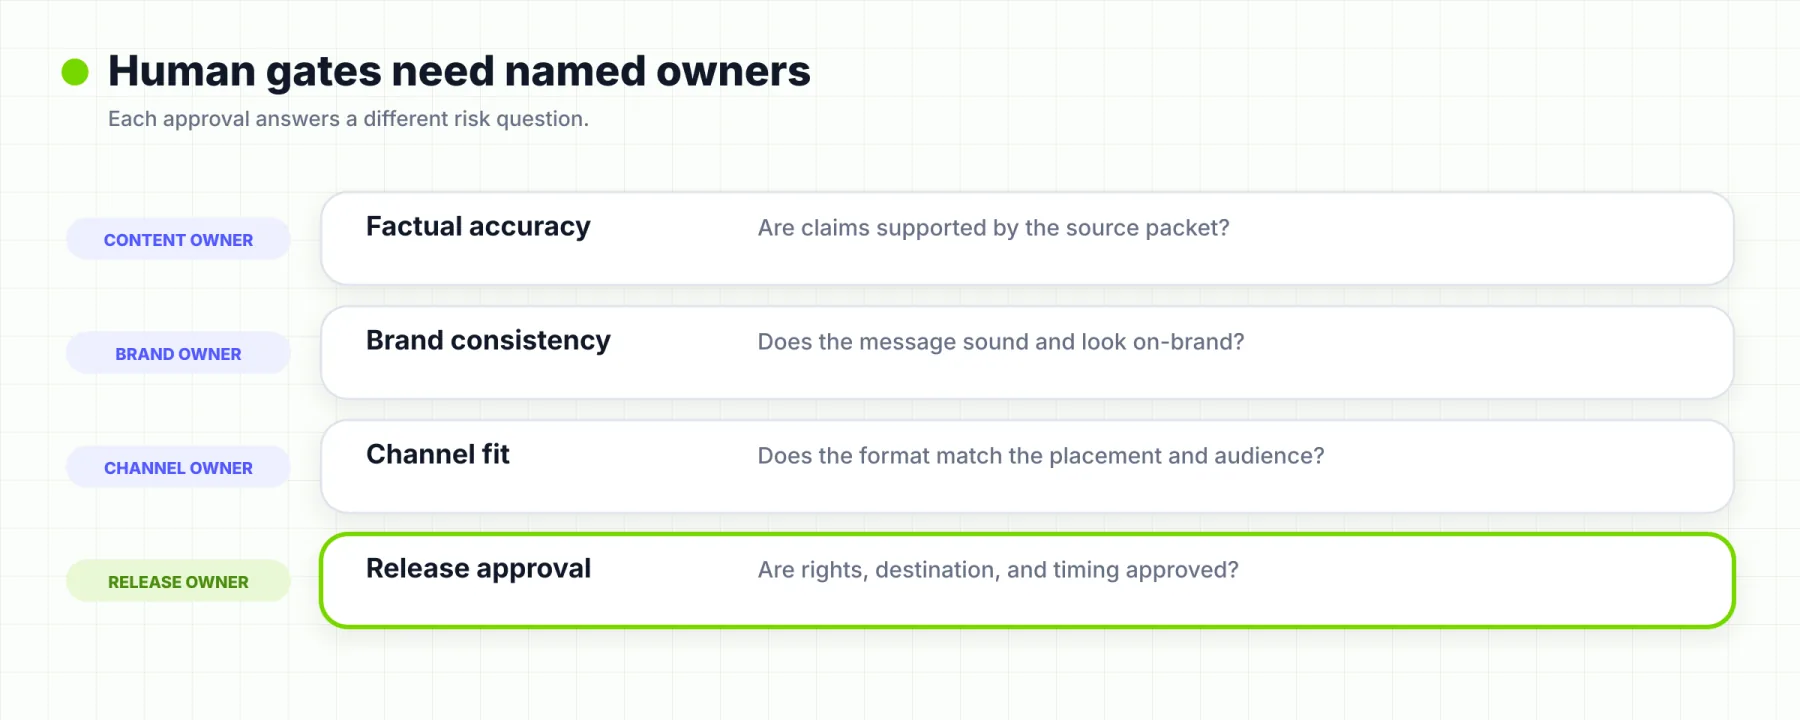This screenshot has width=1800, height=720.
Task: Select the CHANNEL OWNER pill
Action: (178, 467)
